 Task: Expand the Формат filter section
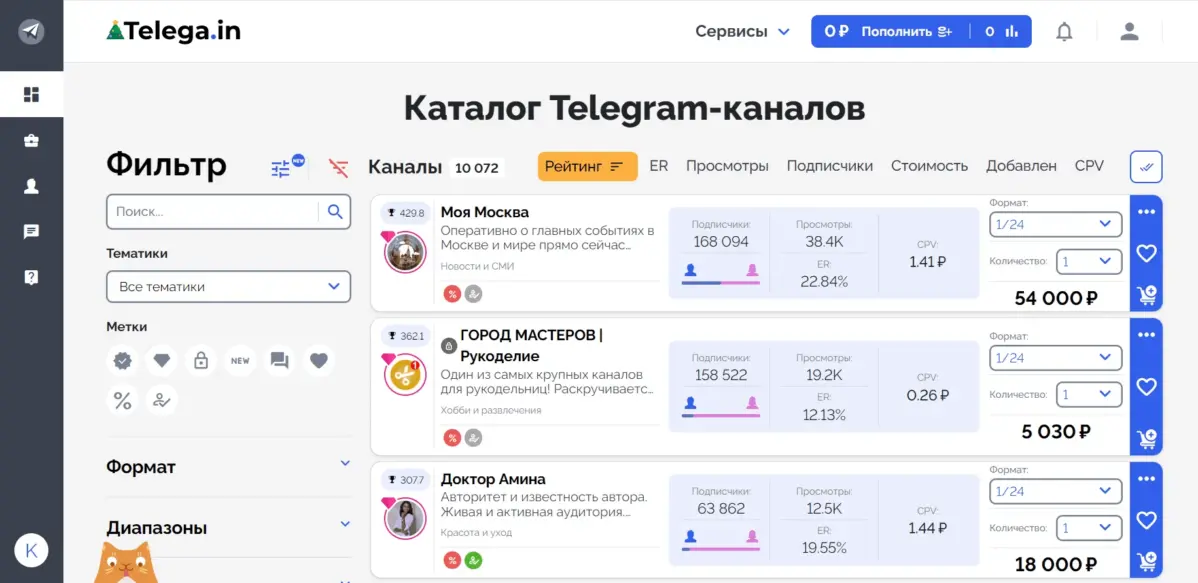click(228, 466)
